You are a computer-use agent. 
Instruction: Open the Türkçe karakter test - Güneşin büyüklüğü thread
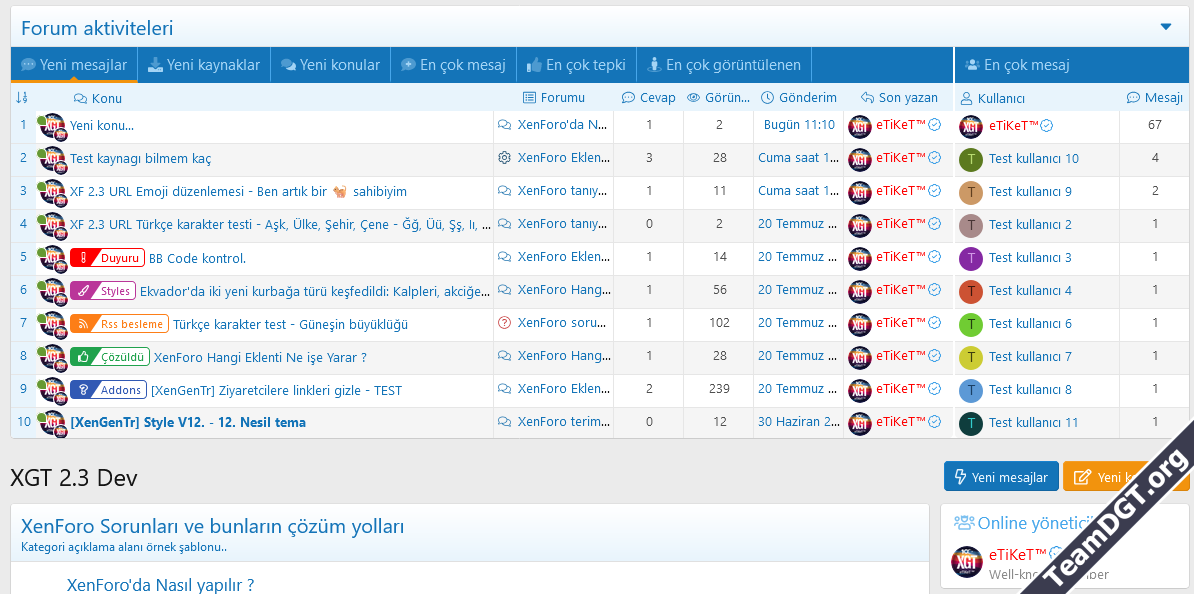coord(291,324)
